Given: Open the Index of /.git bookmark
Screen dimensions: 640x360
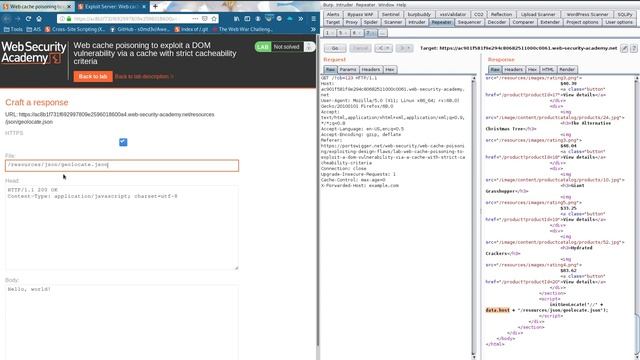Looking at the screenshot, I should 191,29.
